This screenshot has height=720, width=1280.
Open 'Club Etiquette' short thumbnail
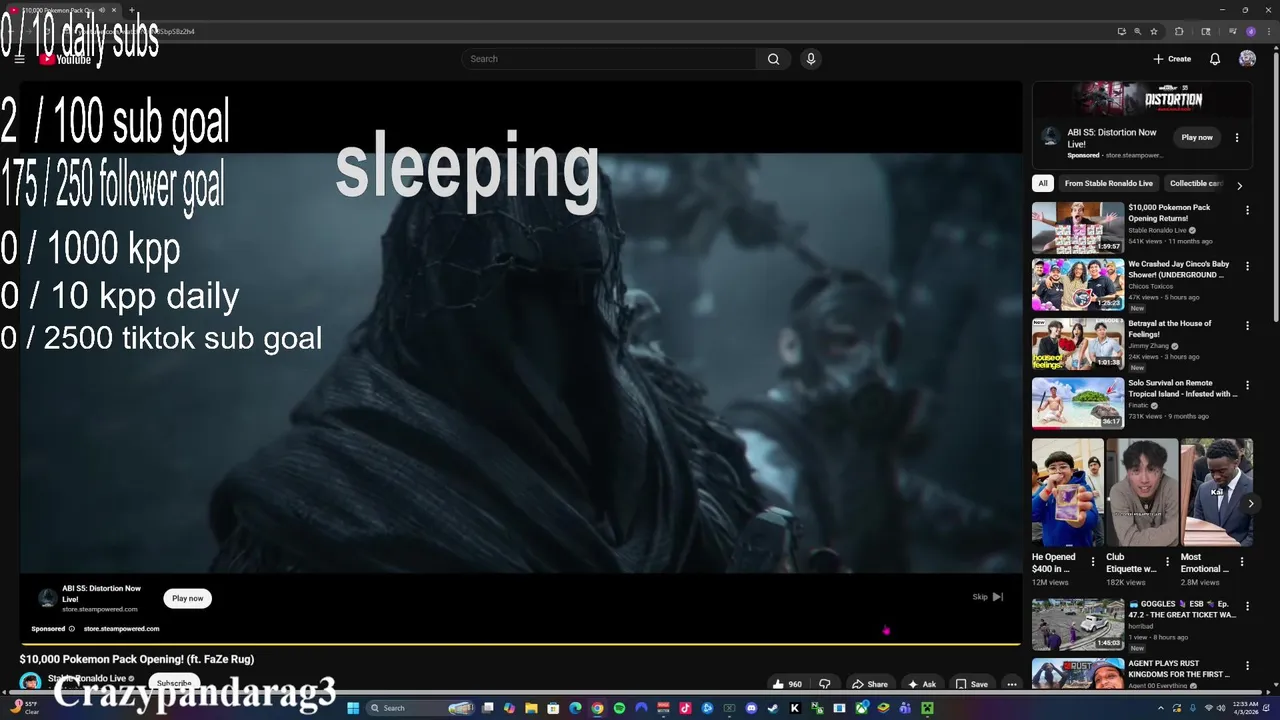1141,492
